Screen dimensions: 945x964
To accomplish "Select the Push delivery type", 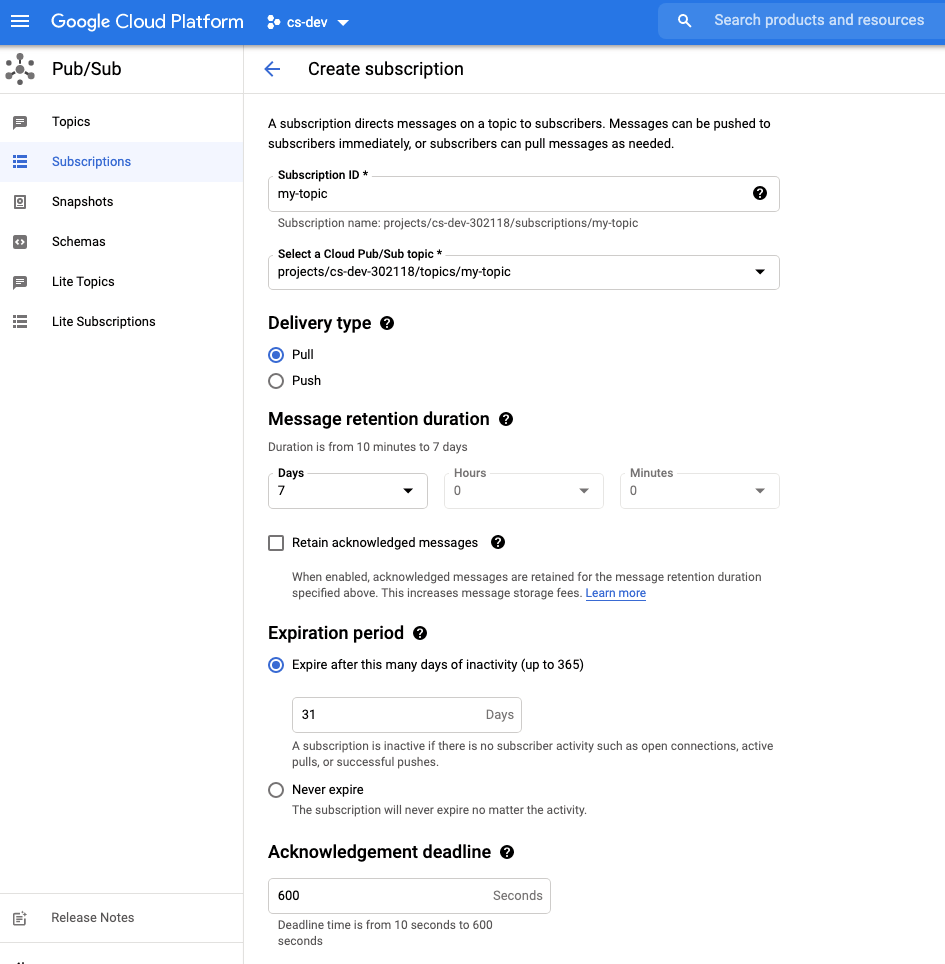I will (x=276, y=381).
